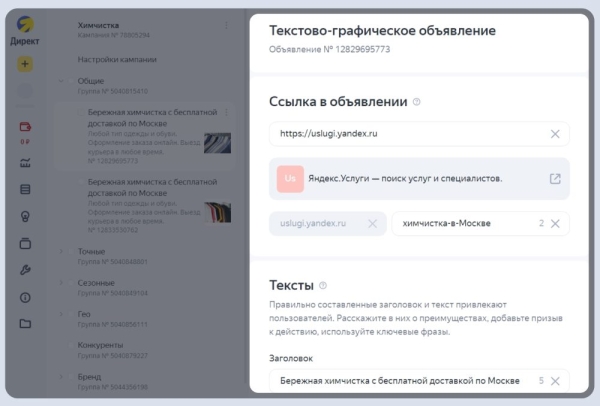Click help icon next to Ссылка в объявлении

[x=416, y=102]
